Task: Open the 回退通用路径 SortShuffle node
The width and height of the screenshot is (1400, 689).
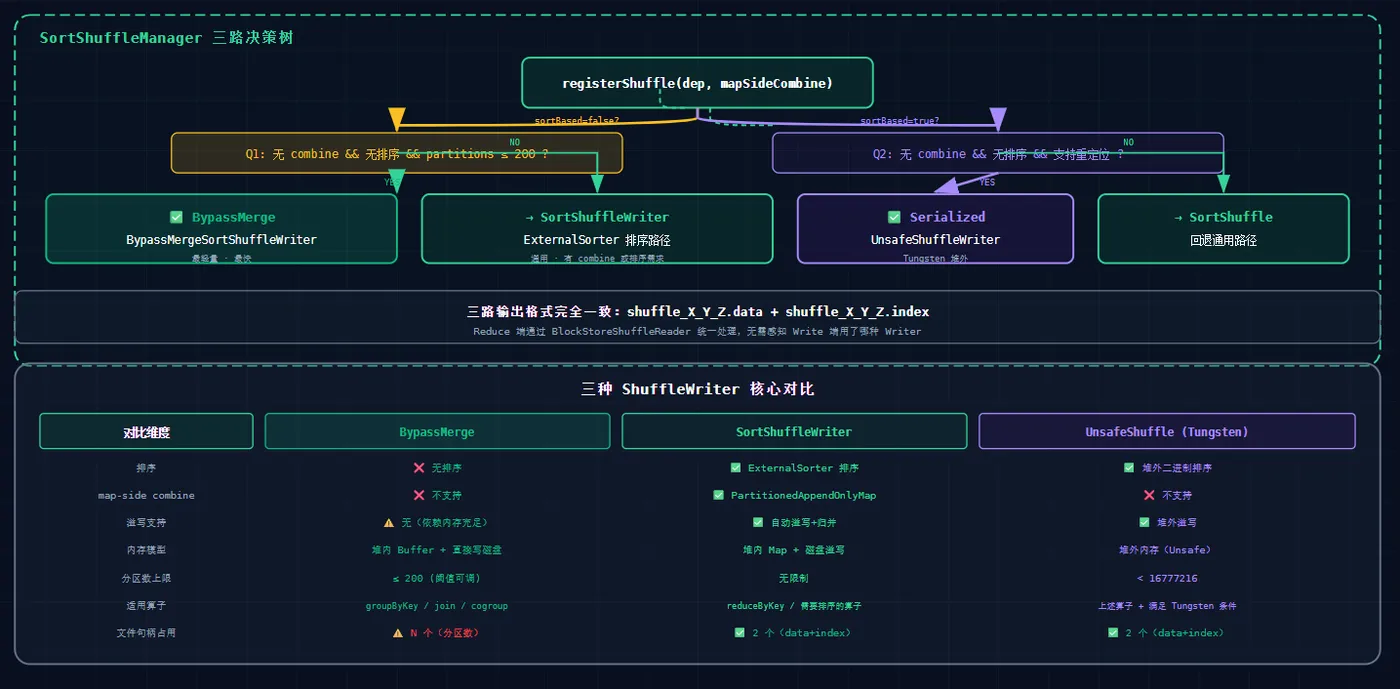Action: (x=1224, y=228)
